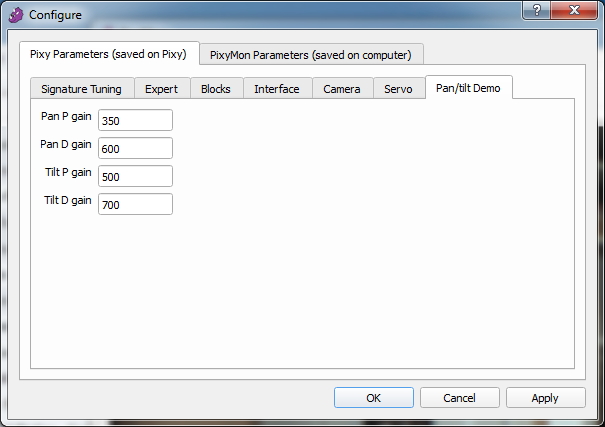Select the Signature Tuning tab

click(81, 89)
